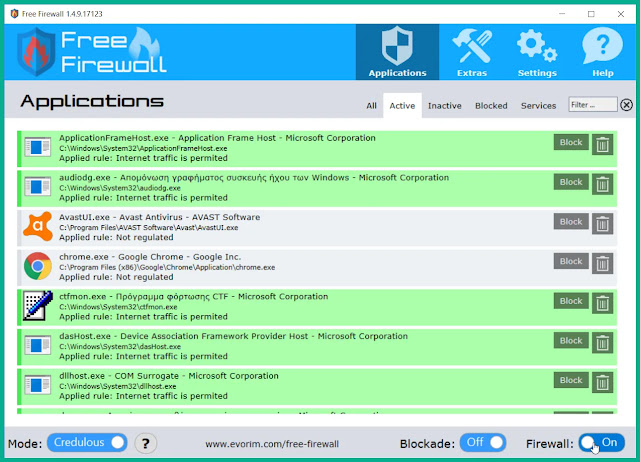Delete the ctfmon.exe rule
Screen dimensions: 640x462
(x=602, y=303)
